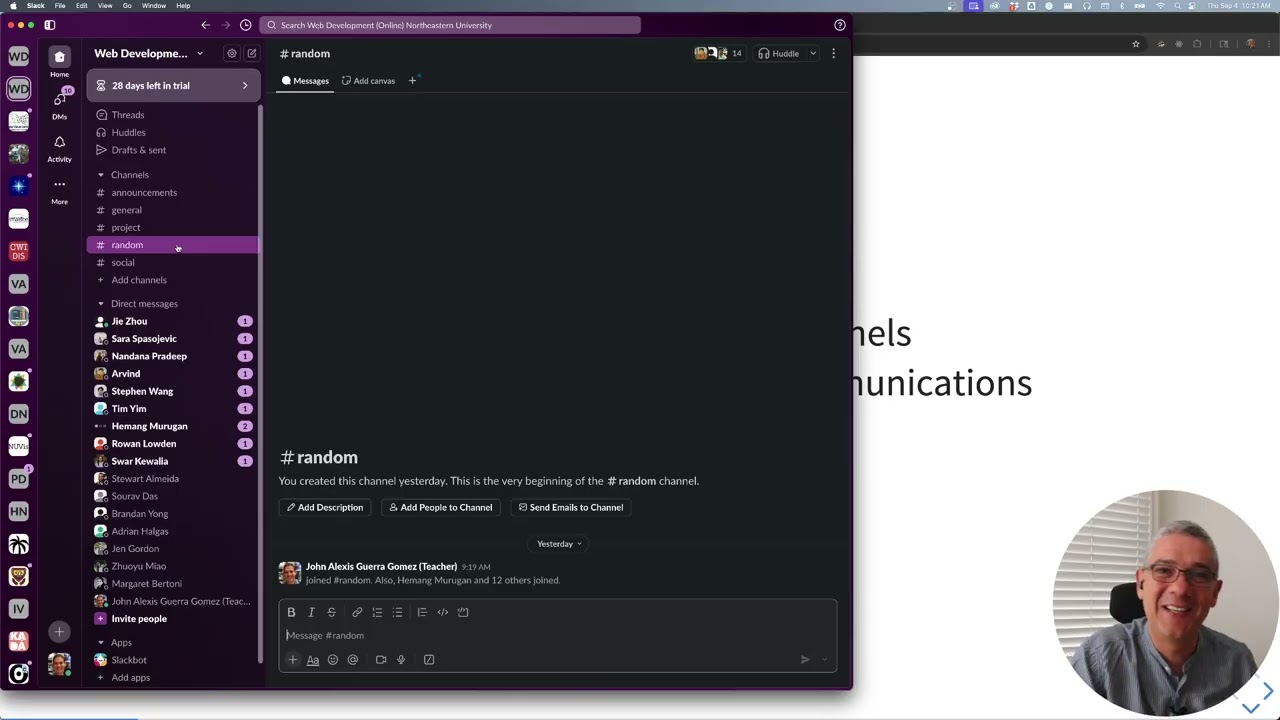This screenshot has width=1280, height=720.
Task: Insert code block in composer
Action: [463, 612]
